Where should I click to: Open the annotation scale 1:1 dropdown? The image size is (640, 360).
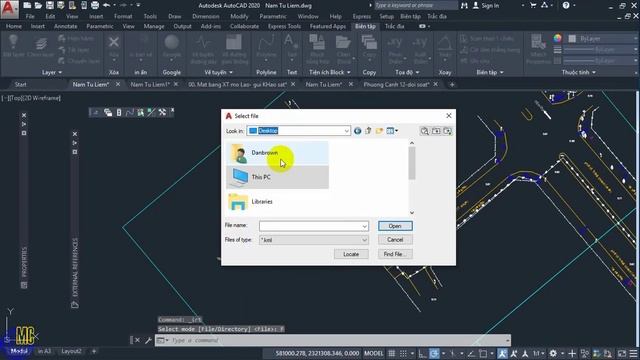pyautogui.click(x=539, y=353)
